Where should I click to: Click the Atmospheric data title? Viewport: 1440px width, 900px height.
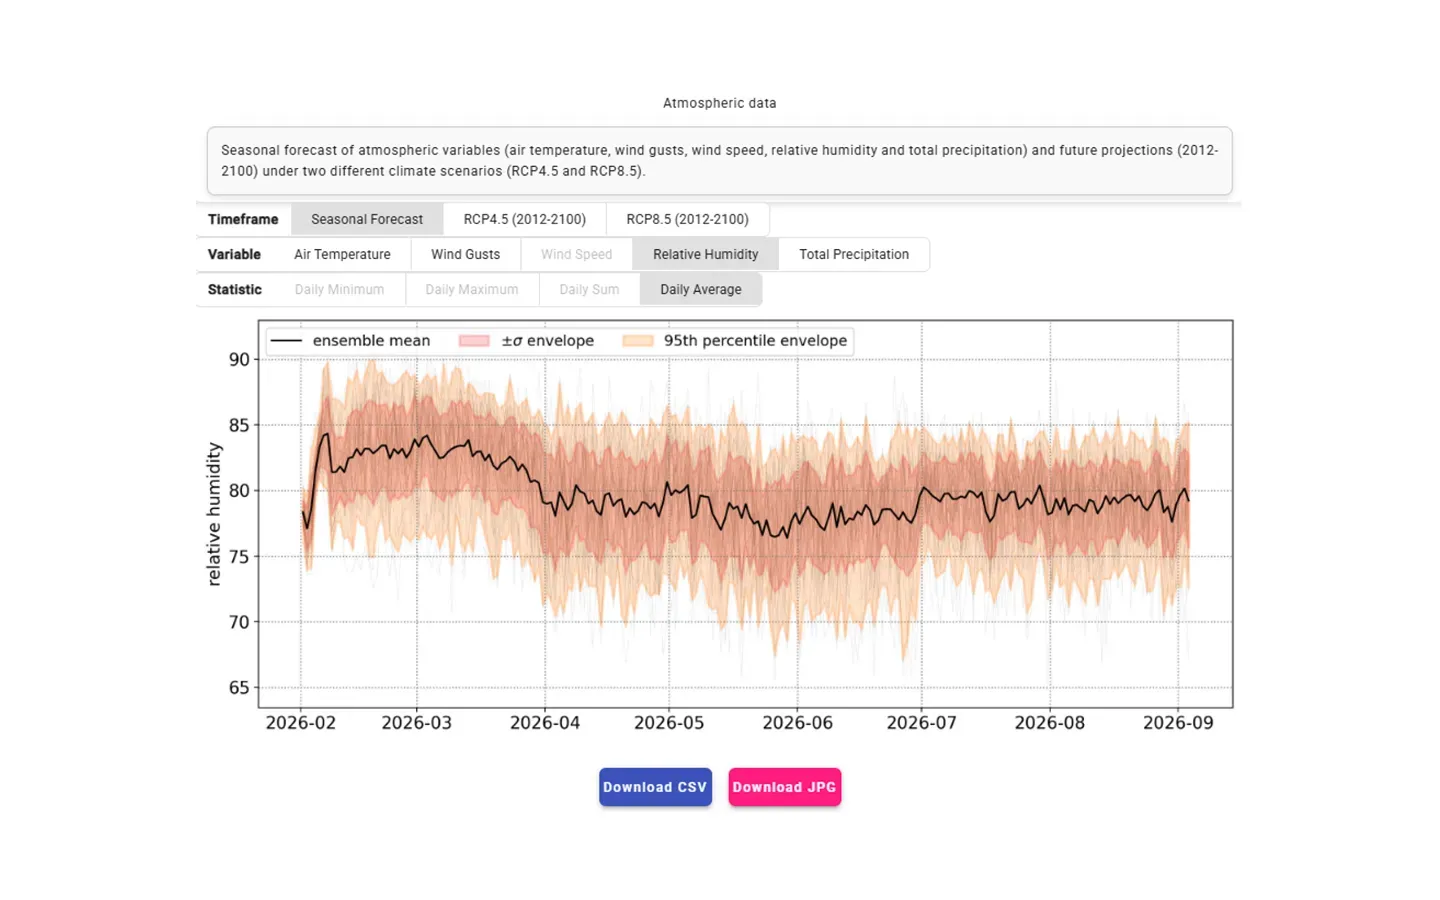pos(720,103)
